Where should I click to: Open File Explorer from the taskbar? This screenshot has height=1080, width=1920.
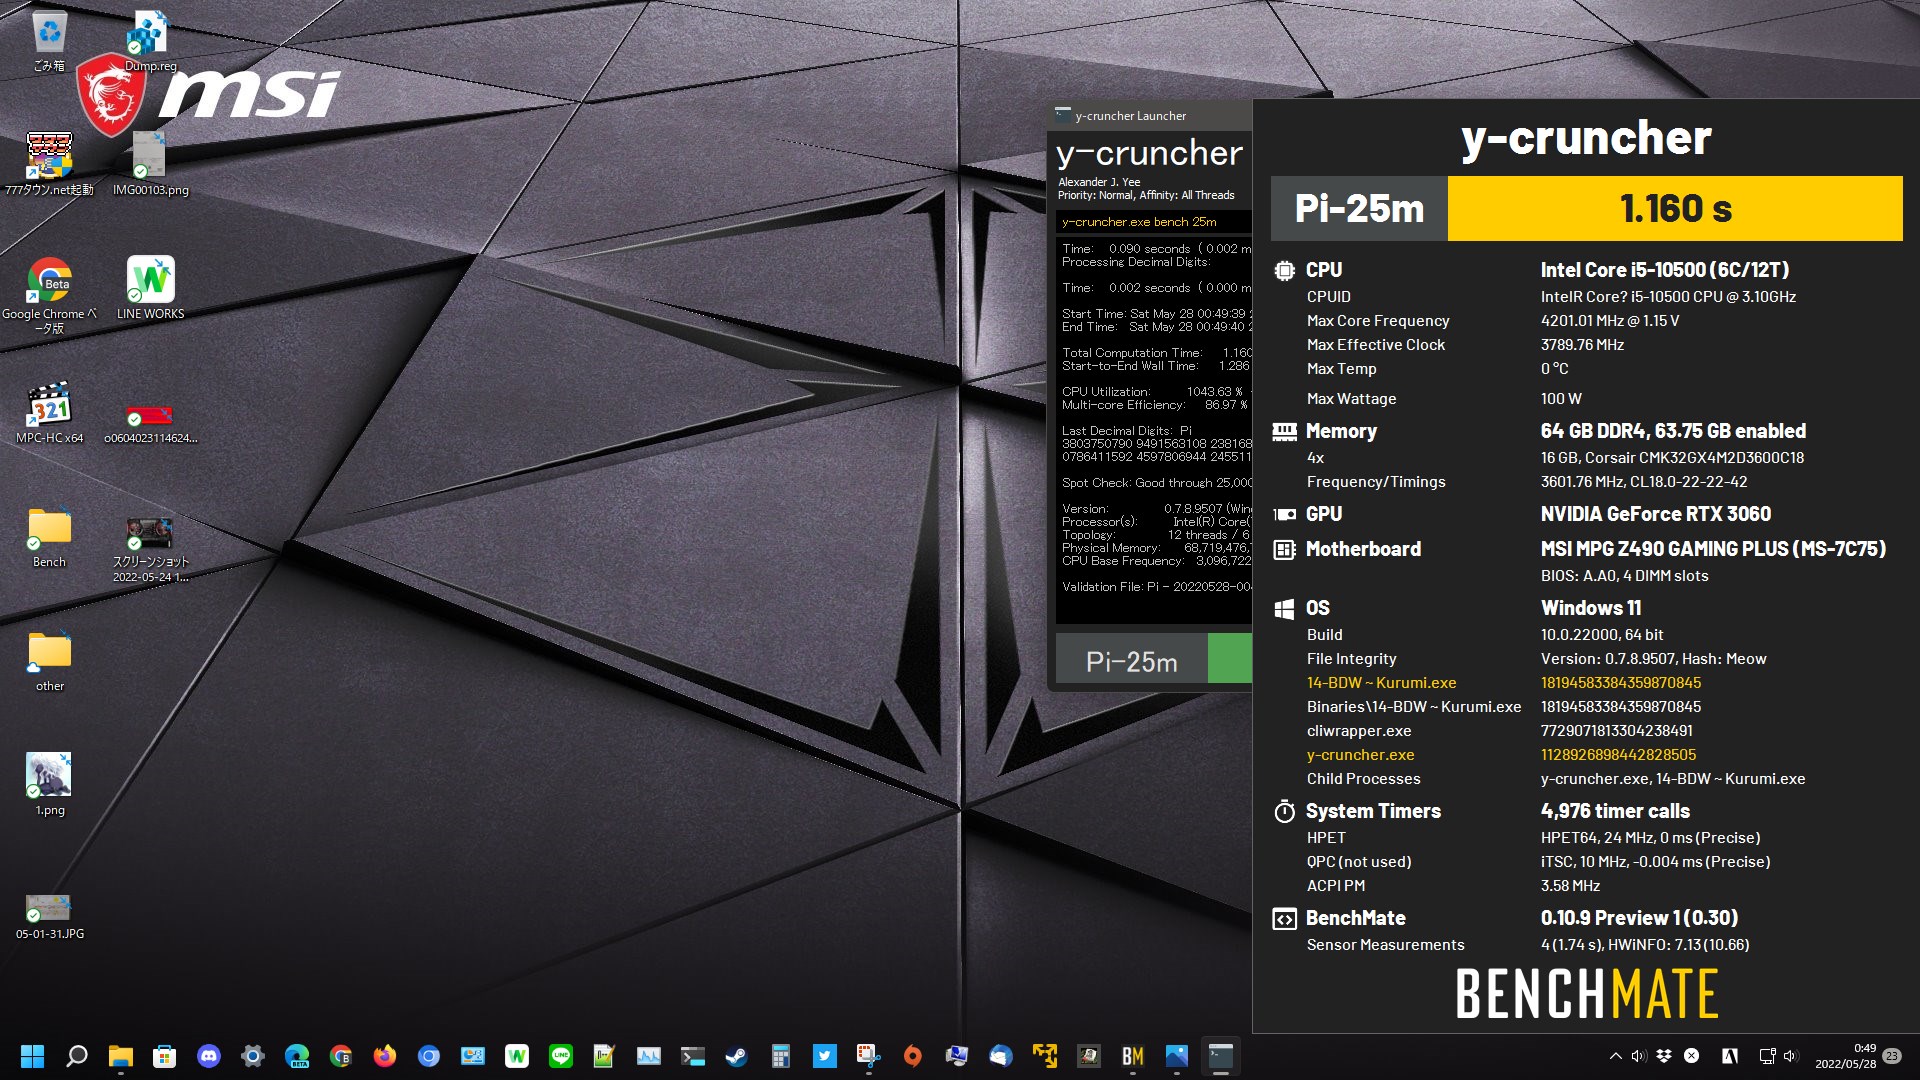point(121,1056)
